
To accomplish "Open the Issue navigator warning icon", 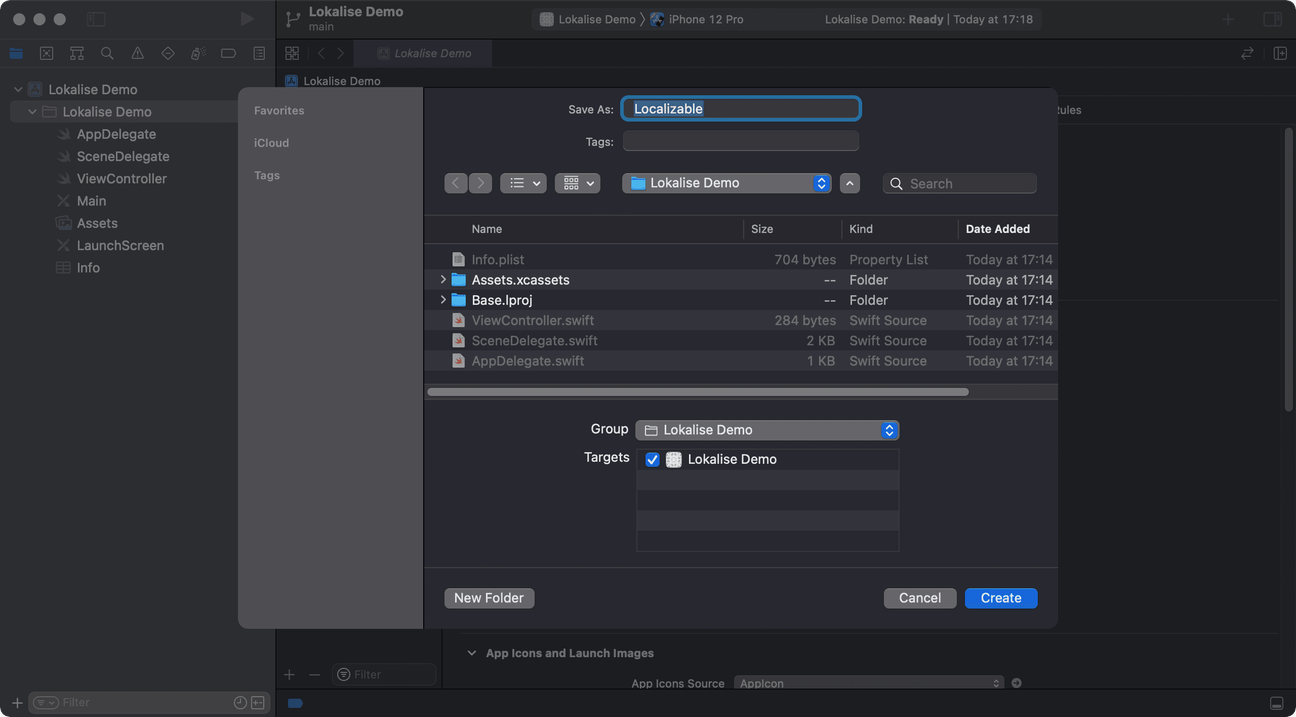I will tap(137, 53).
